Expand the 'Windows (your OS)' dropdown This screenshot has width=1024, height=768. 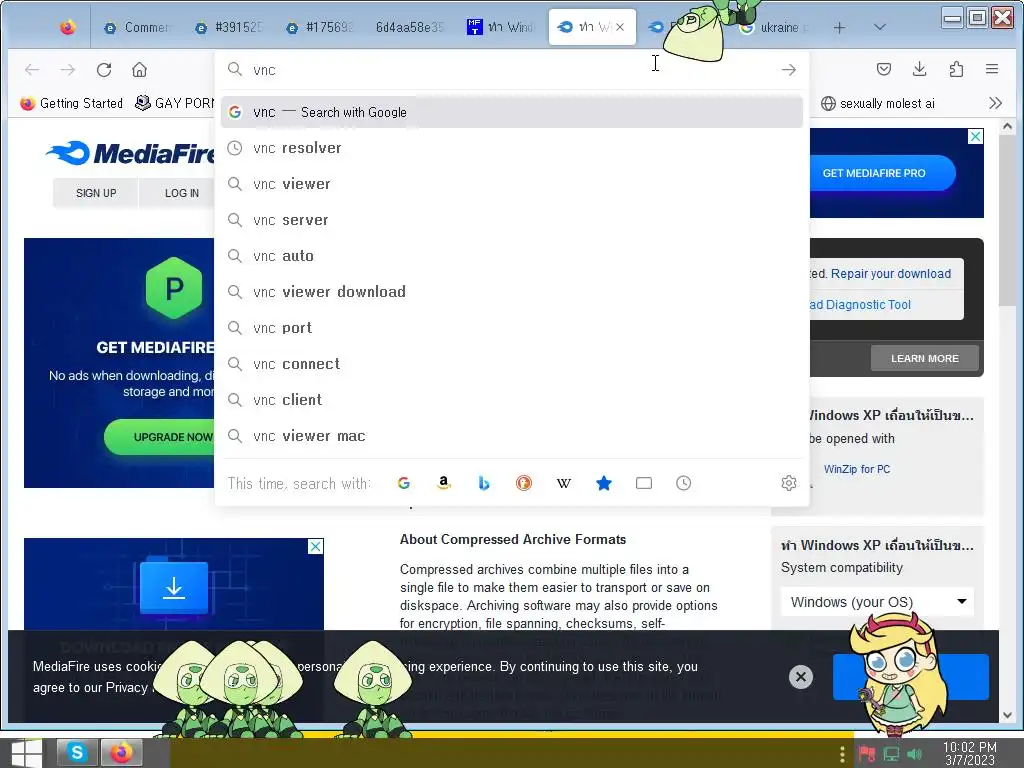(877, 602)
